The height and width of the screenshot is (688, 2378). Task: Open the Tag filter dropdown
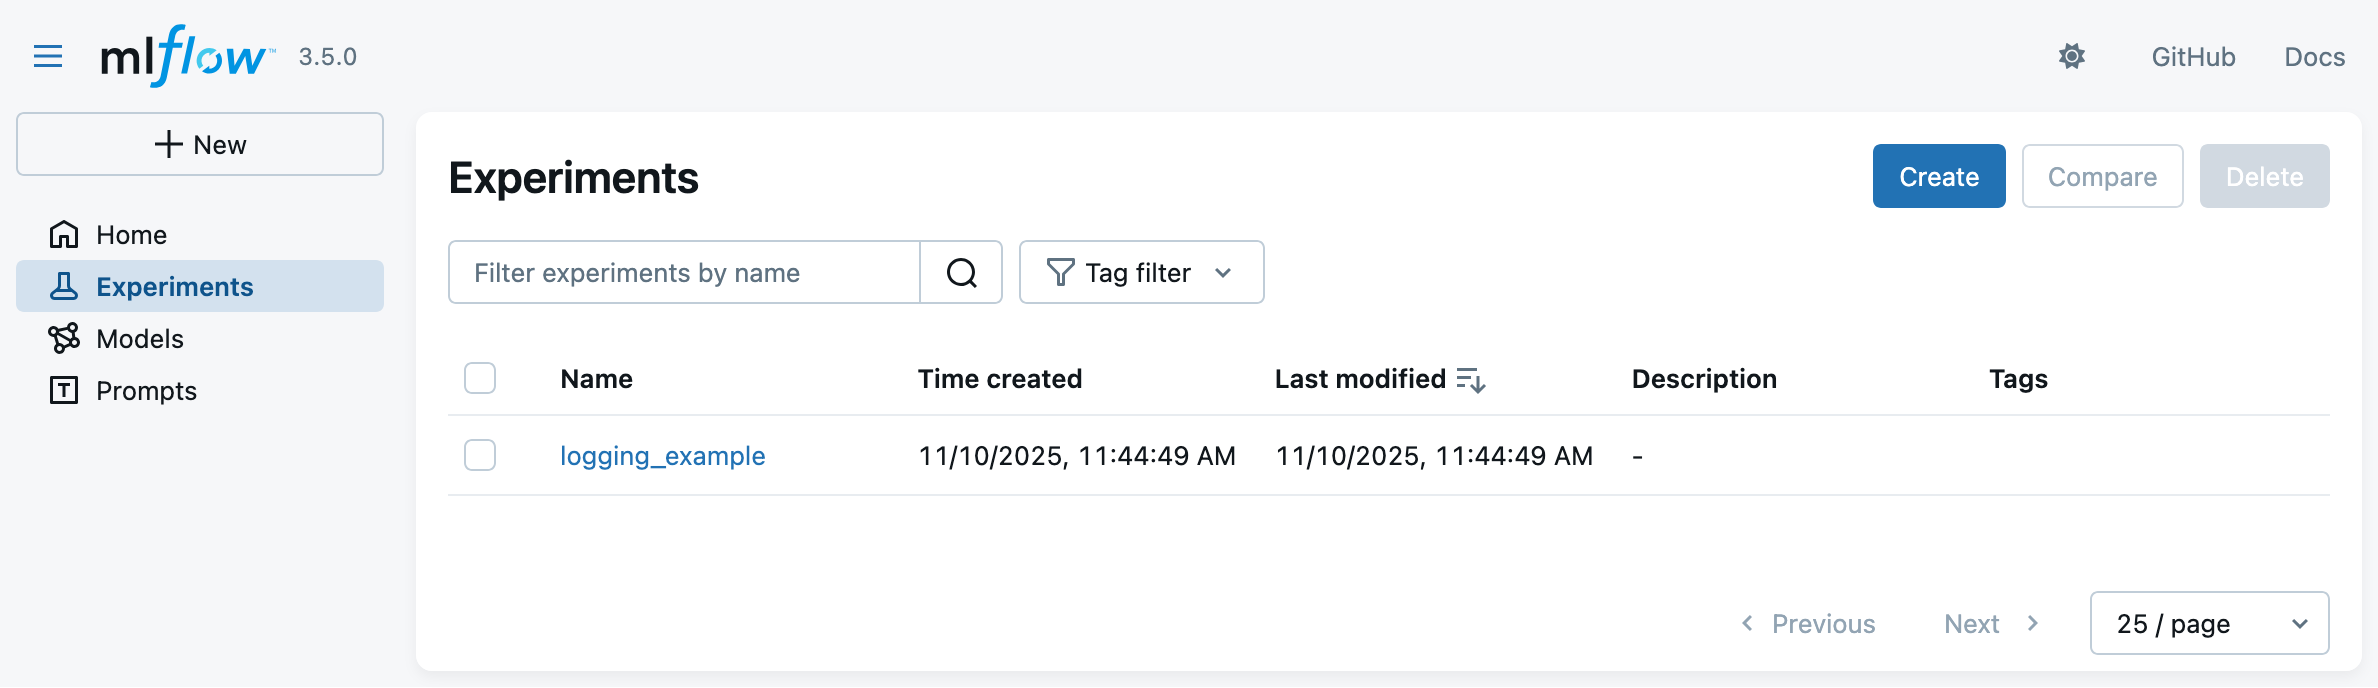(x=1141, y=272)
